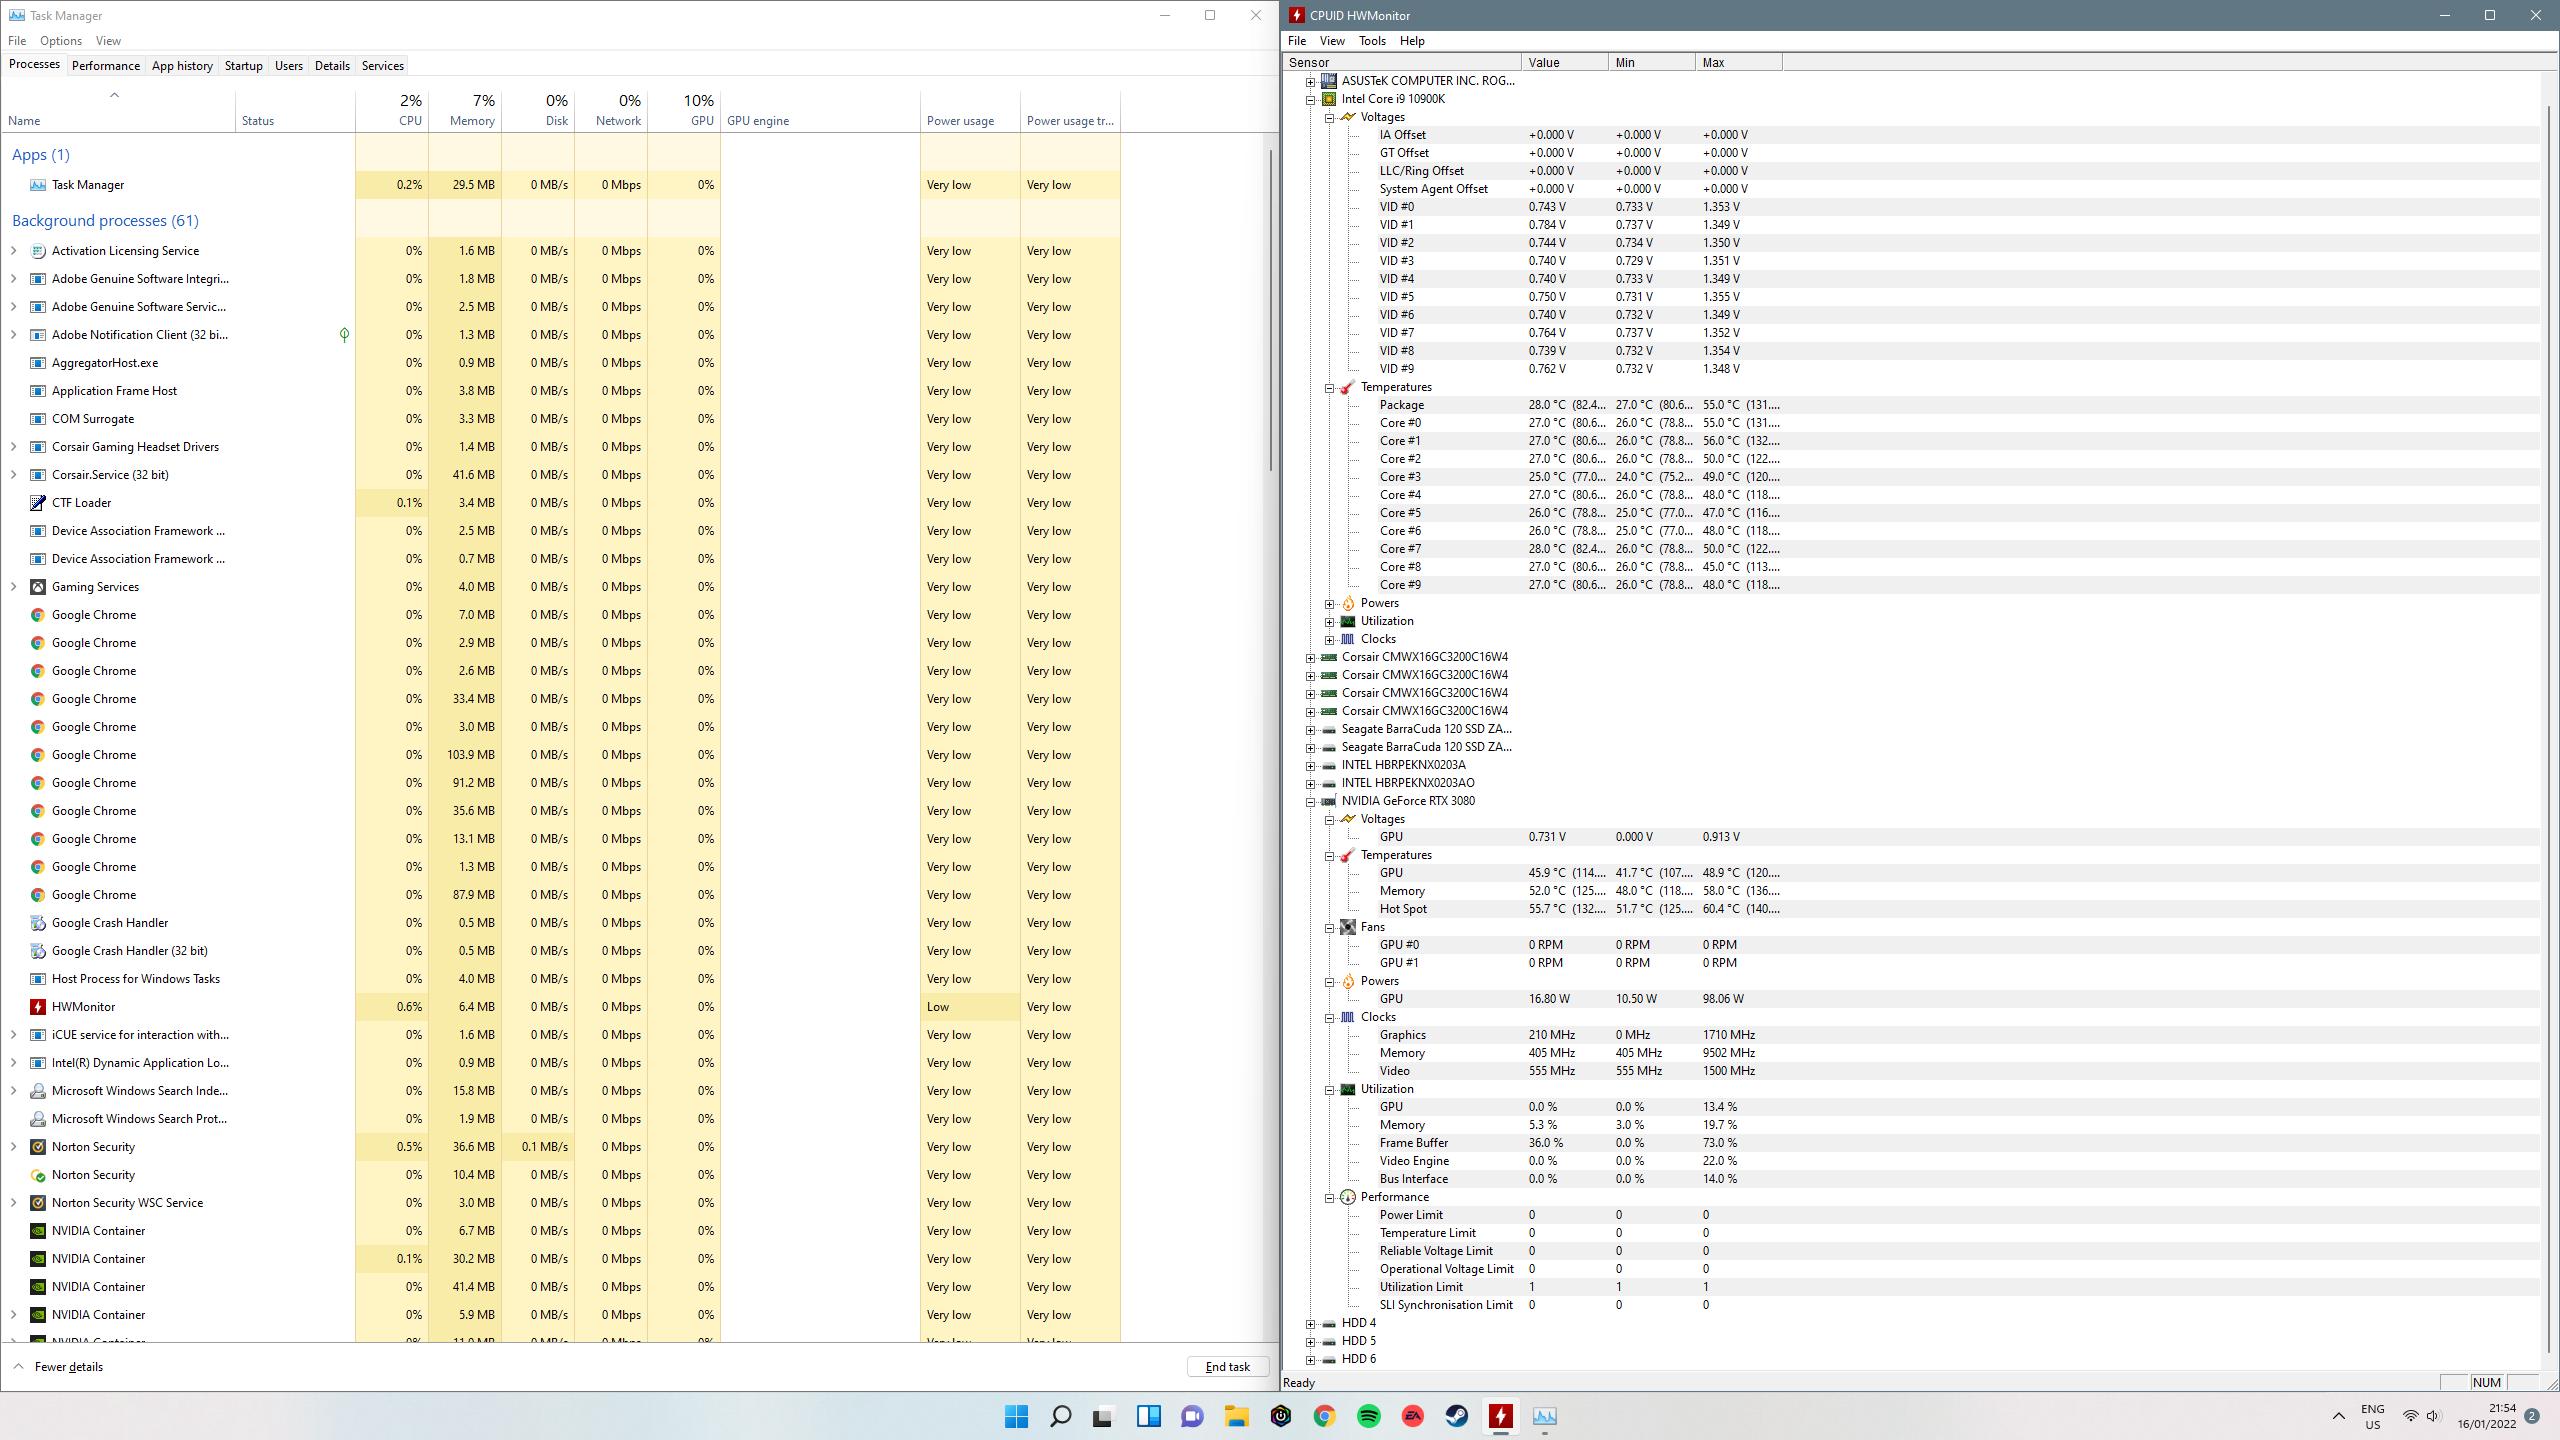This screenshot has width=2560, height=1440.
Task: Click Fewer details link
Action: click(x=68, y=1367)
